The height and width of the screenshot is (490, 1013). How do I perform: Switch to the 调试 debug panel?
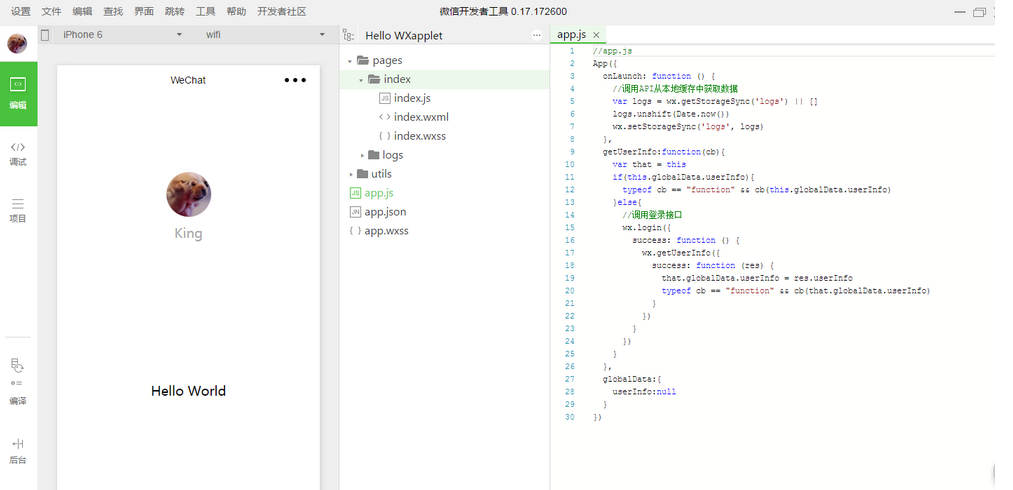18,154
